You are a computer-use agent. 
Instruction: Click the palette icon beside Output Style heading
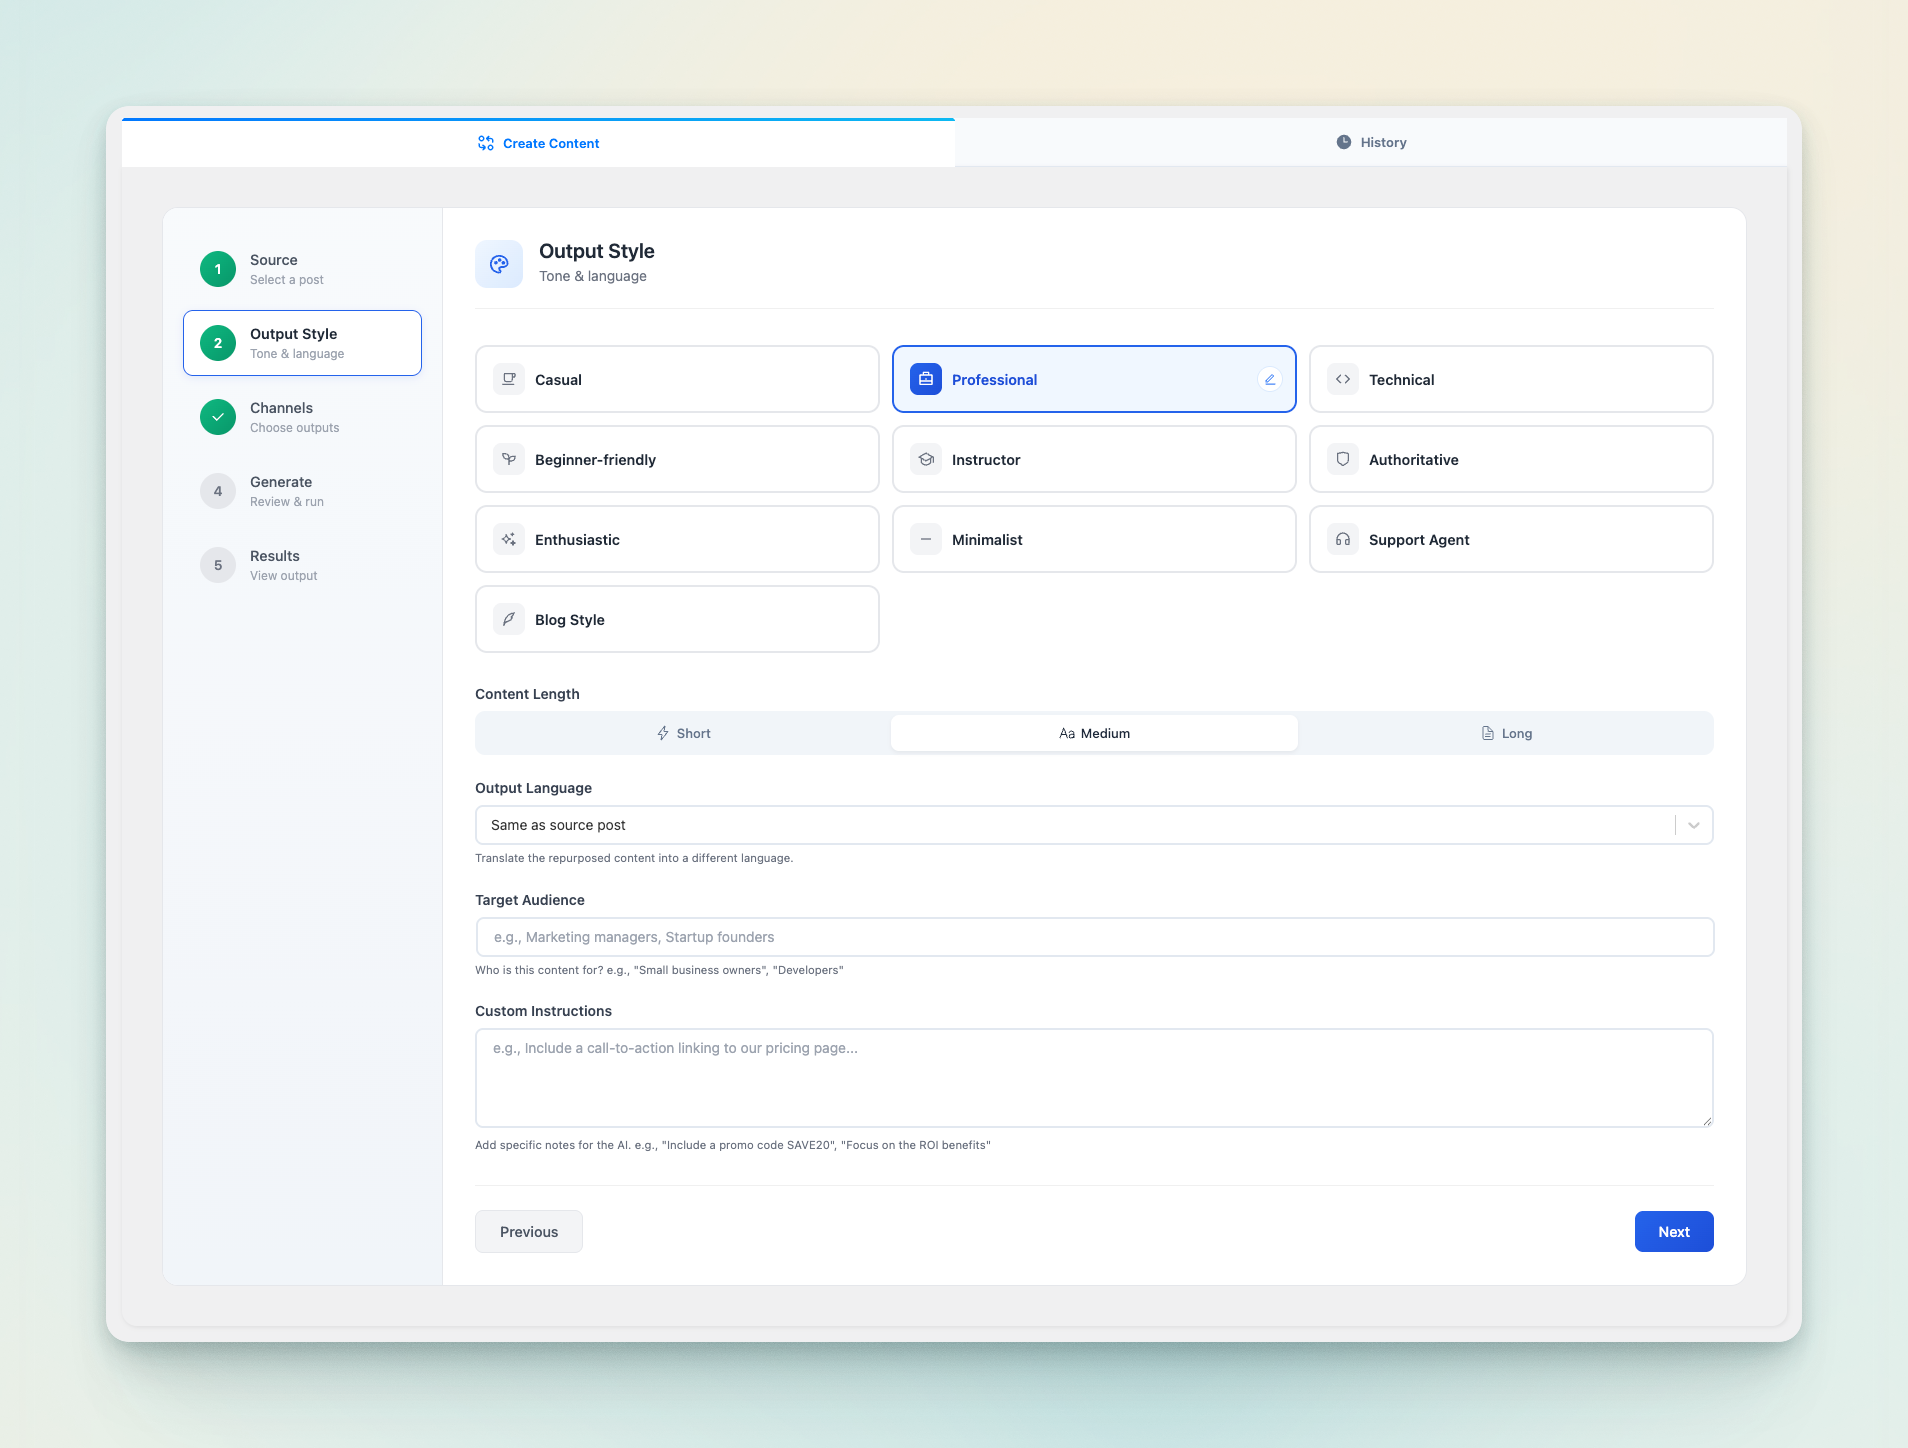[499, 263]
